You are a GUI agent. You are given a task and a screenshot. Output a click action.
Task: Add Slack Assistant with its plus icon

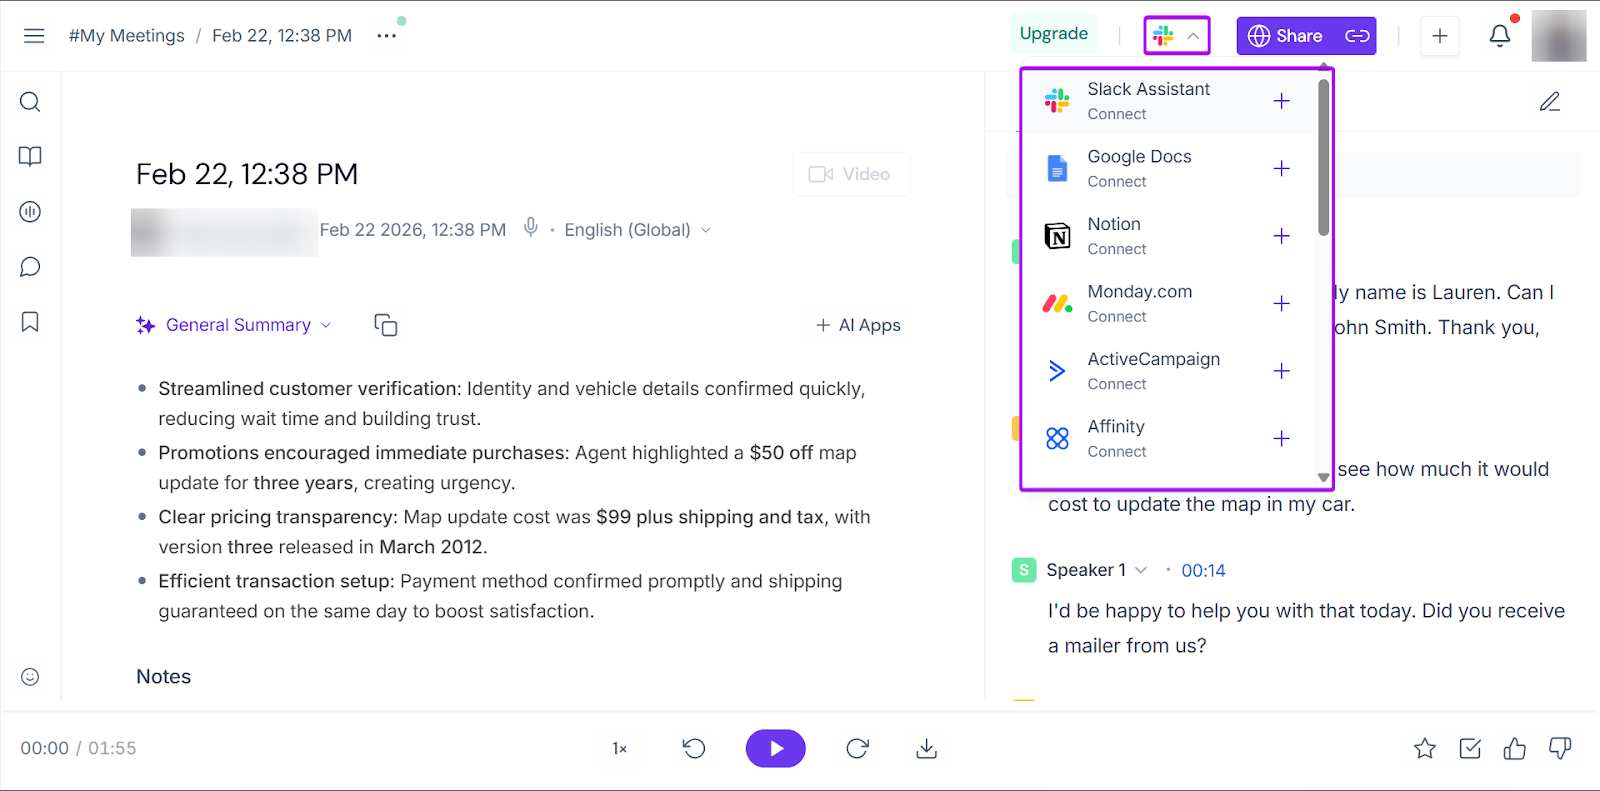[x=1281, y=101]
